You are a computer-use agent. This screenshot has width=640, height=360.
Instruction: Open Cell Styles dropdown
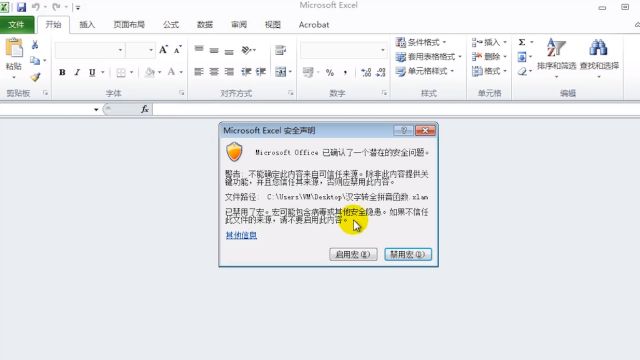425,71
